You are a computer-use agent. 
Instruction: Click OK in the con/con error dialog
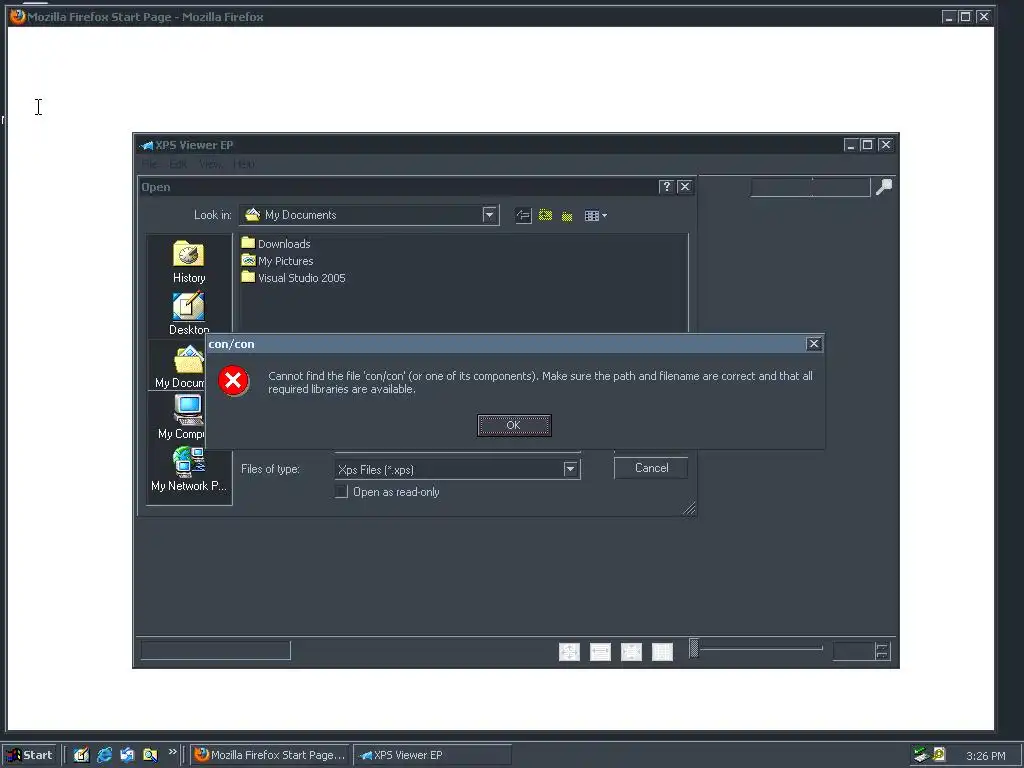[514, 425]
